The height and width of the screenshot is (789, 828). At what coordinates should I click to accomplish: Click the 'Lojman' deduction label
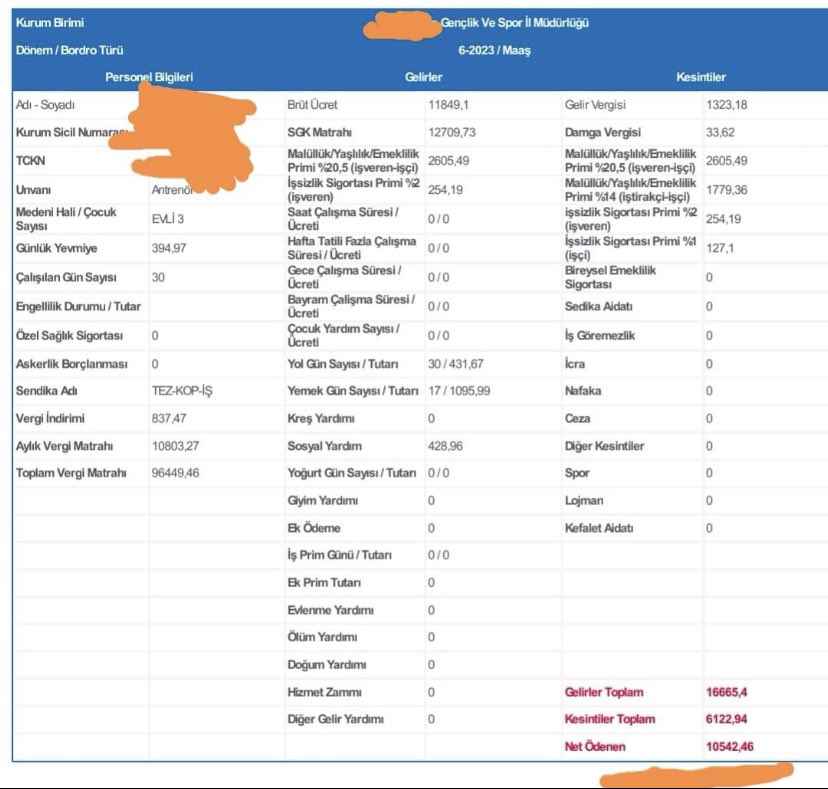[x=584, y=500]
